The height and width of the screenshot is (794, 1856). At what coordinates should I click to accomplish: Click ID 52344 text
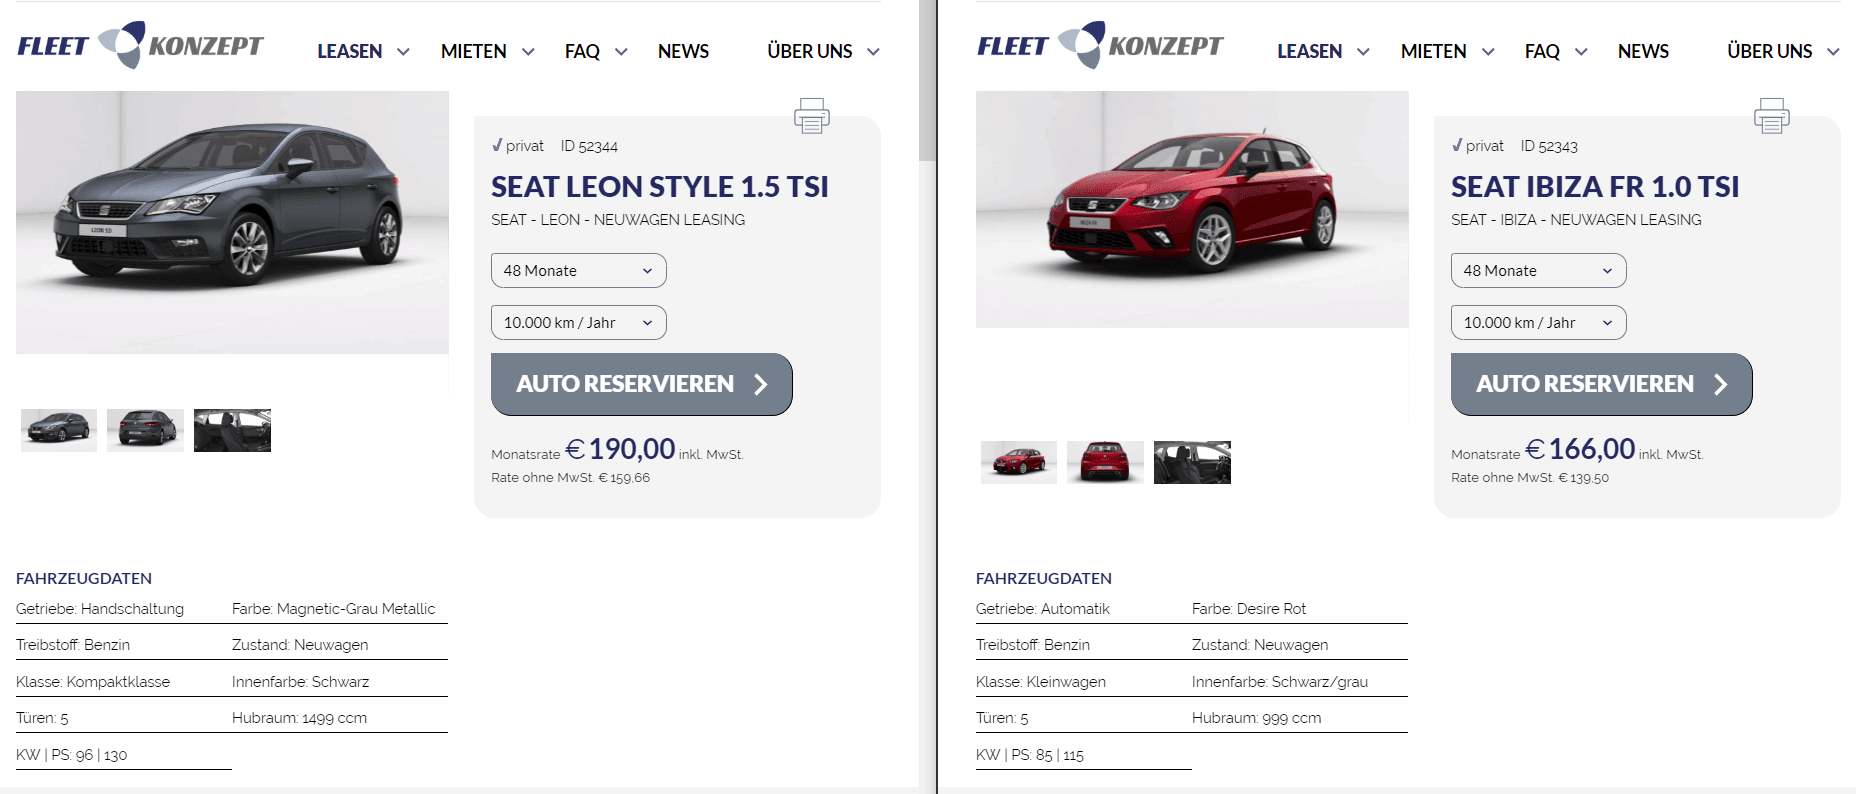[x=589, y=146]
